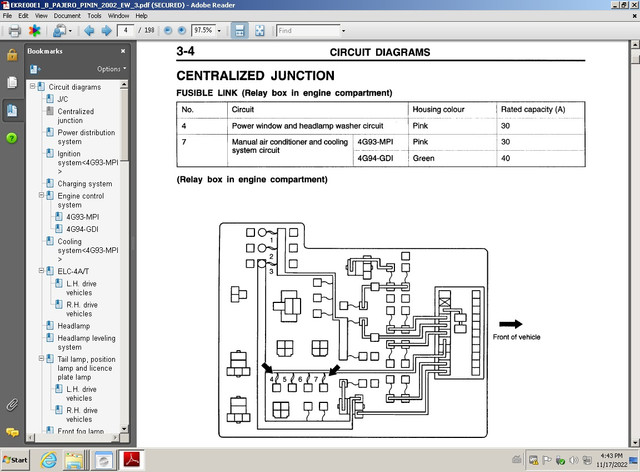Viewport: 640px width, 472px height.
Task: Open the 4G94-GDI engine control bookmark
Action: tap(82, 229)
